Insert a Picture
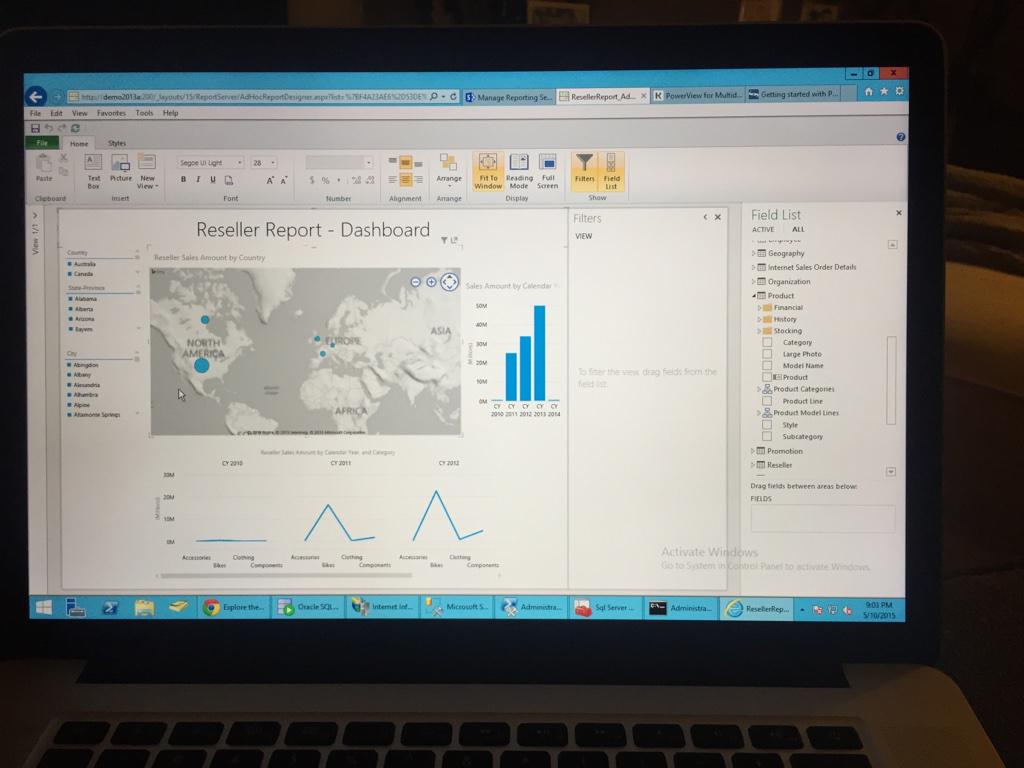 coord(121,167)
